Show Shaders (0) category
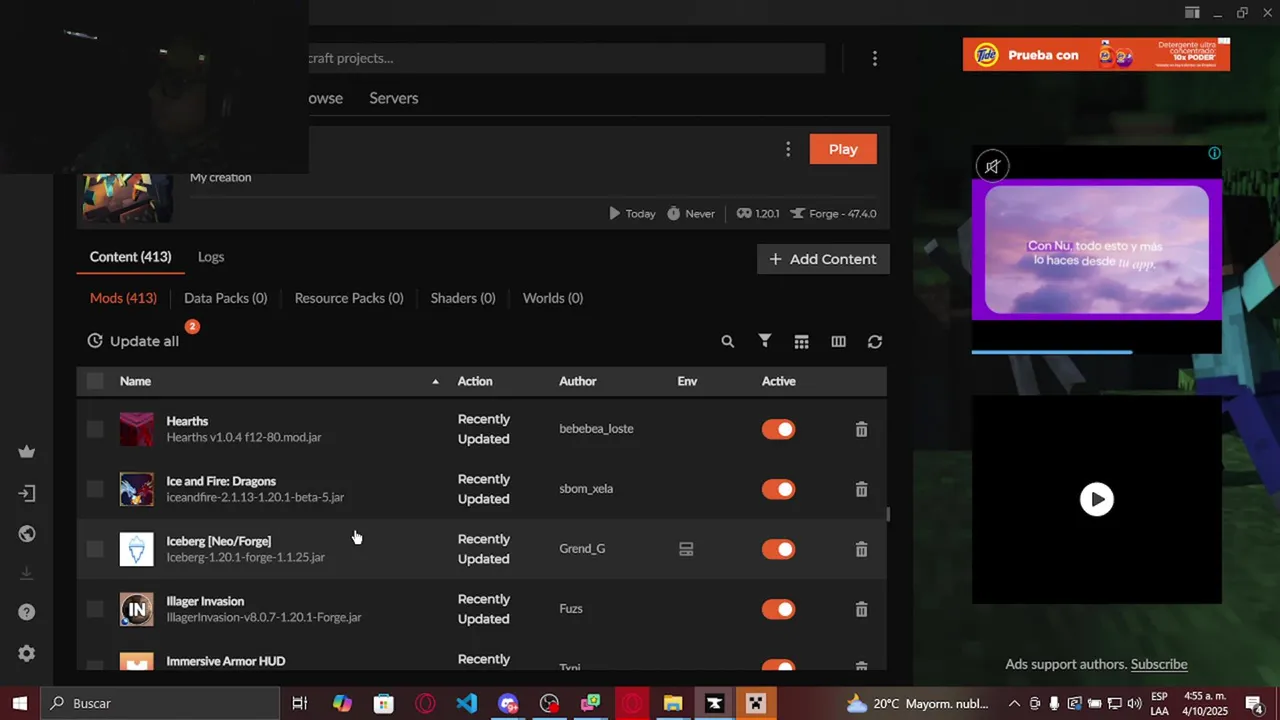The width and height of the screenshot is (1280, 720). coord(463,298)
